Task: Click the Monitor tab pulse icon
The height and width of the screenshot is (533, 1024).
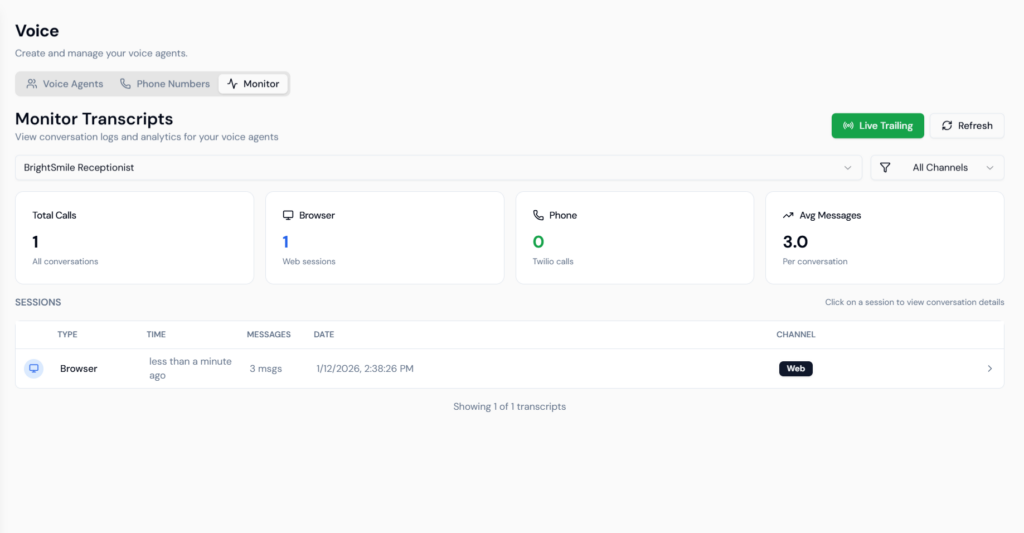Action: 232,84
